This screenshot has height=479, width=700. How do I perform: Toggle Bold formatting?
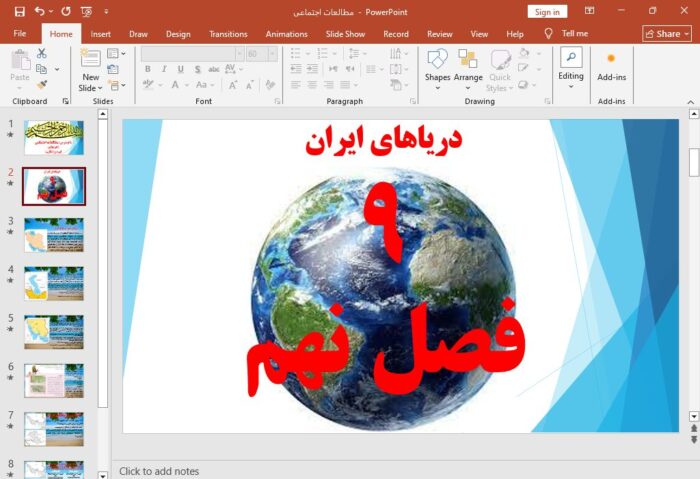(x=148, y=69)
